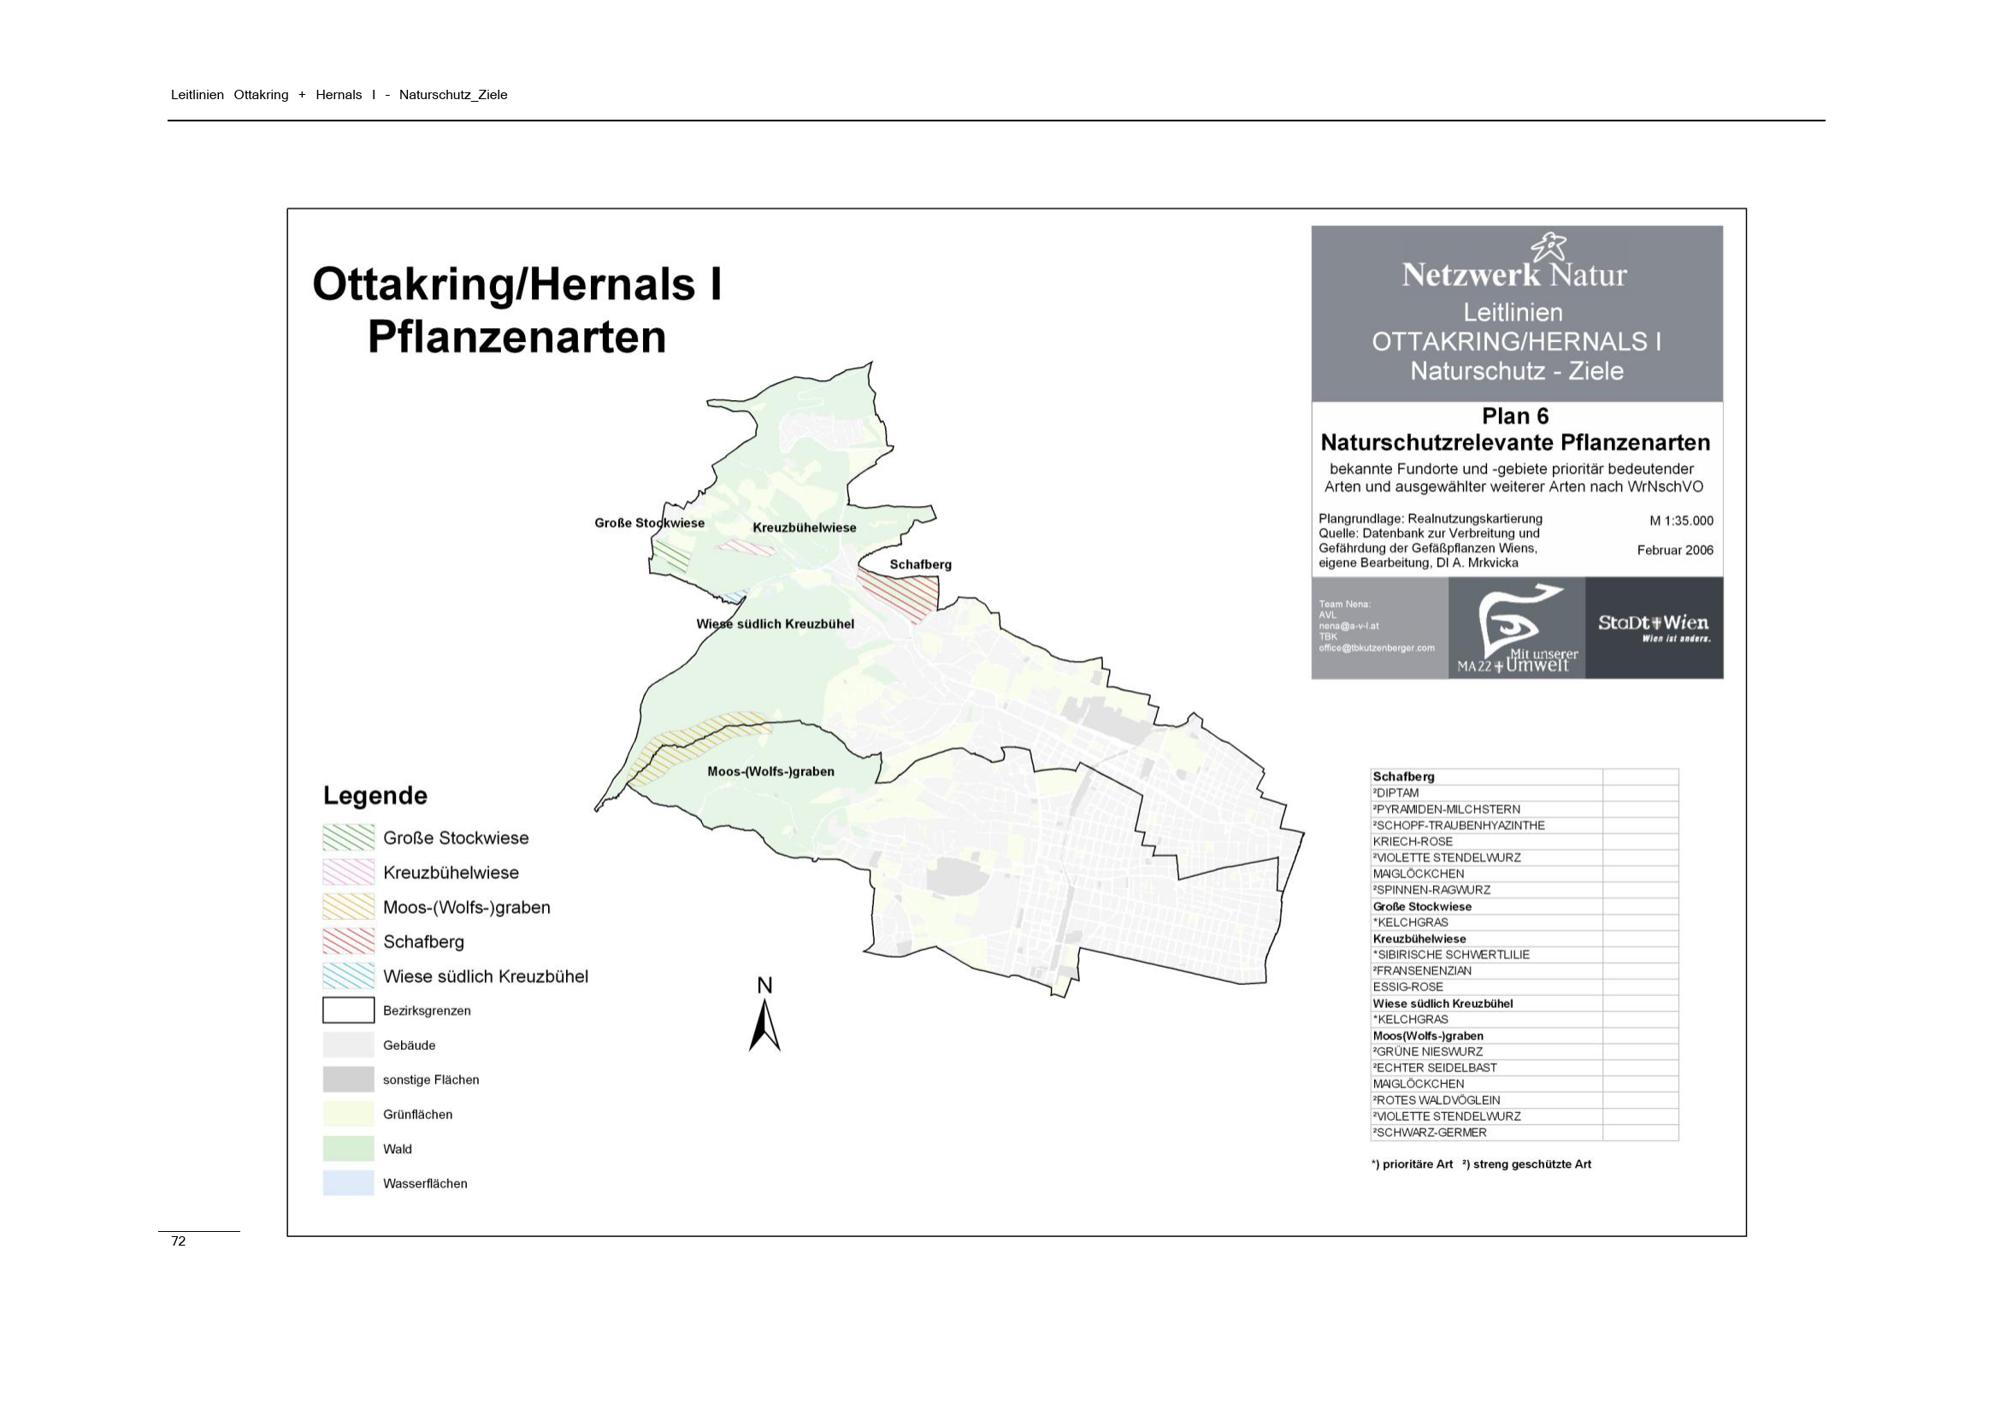
Task: Click the Wasserflächen light blue swatch
Action: 348,1183
